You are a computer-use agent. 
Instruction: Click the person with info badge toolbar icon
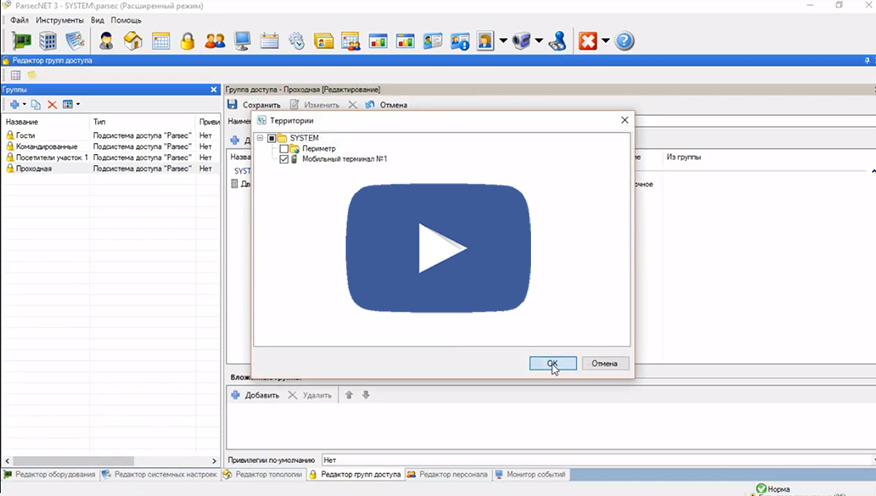460,41
